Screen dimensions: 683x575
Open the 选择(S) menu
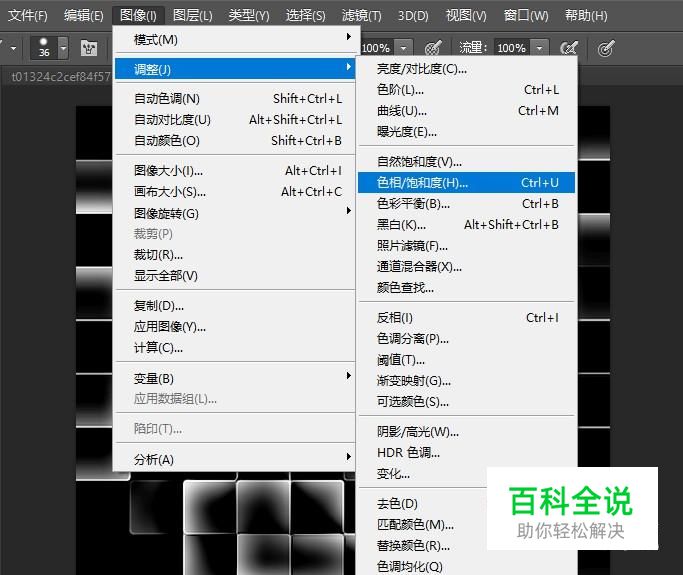click(305, 16)
